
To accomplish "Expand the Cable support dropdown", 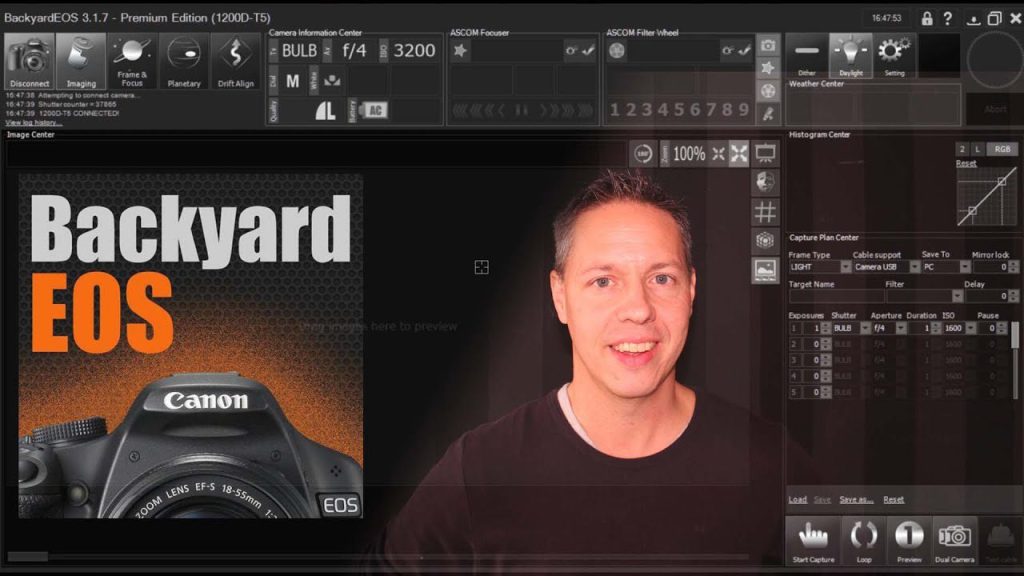I will [884, 267].
